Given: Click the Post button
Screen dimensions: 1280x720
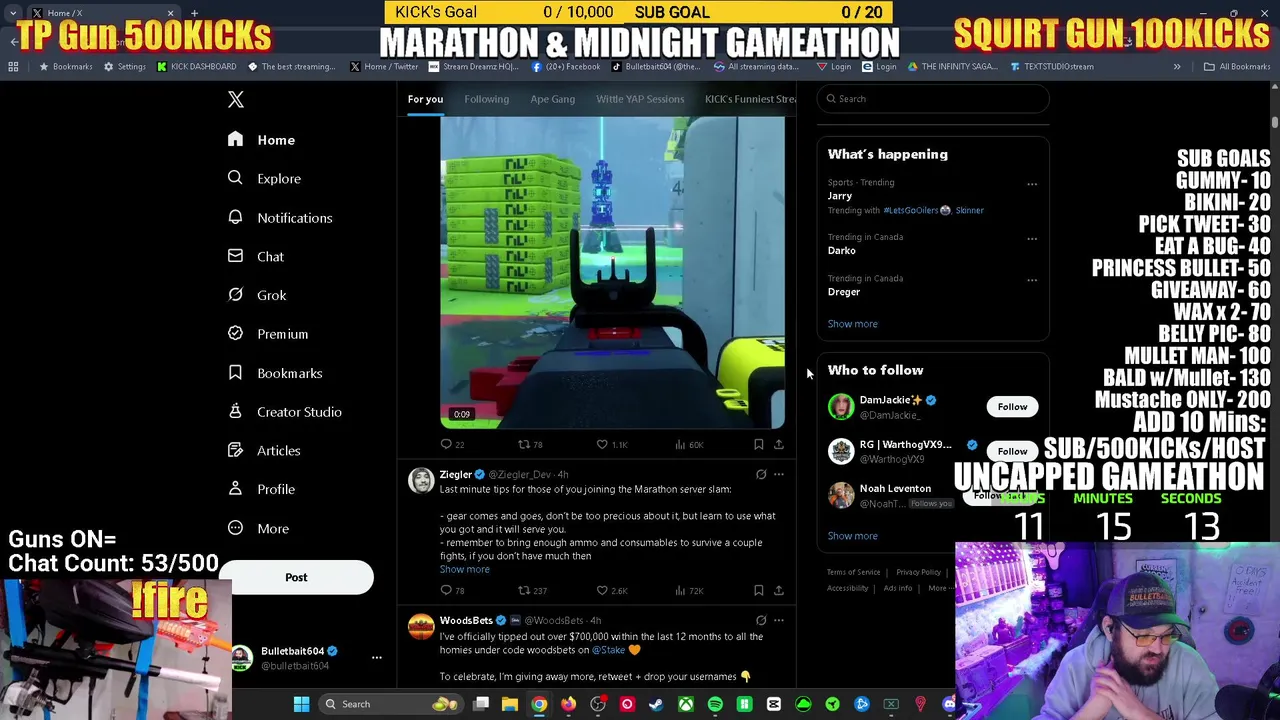Looking at the screenshot, I should pos(296,577).
